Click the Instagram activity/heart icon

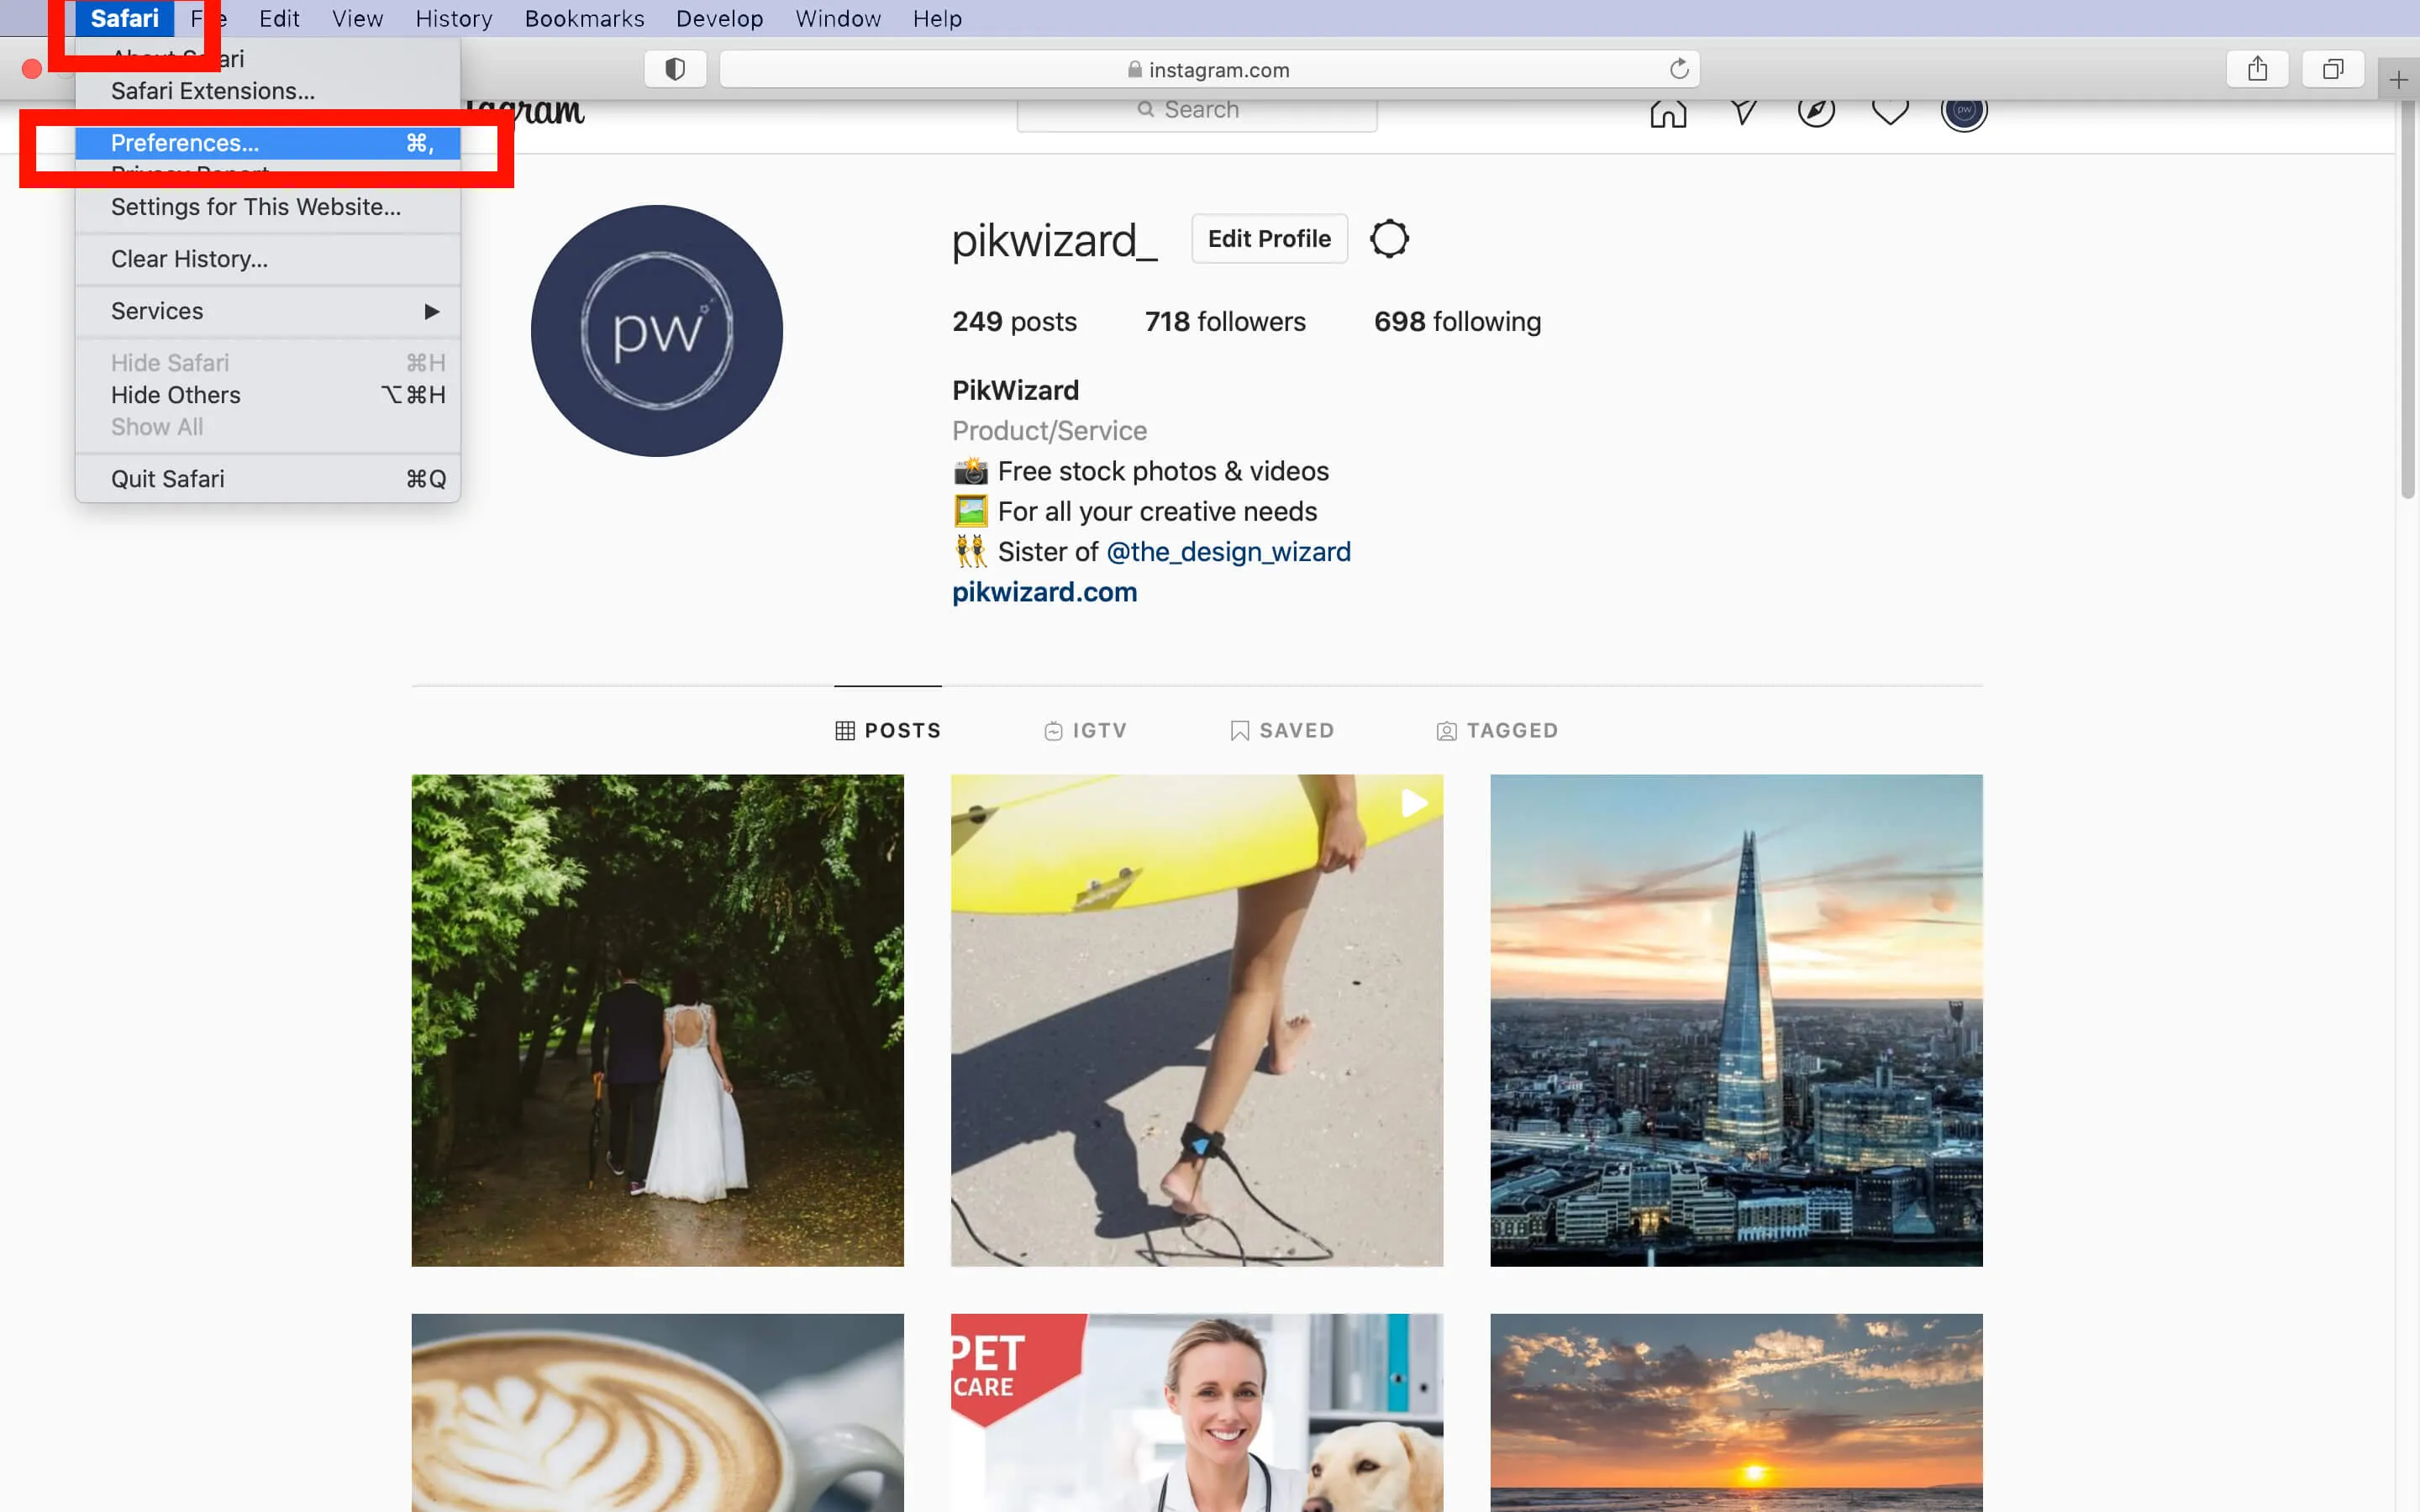pos(1891,108)
